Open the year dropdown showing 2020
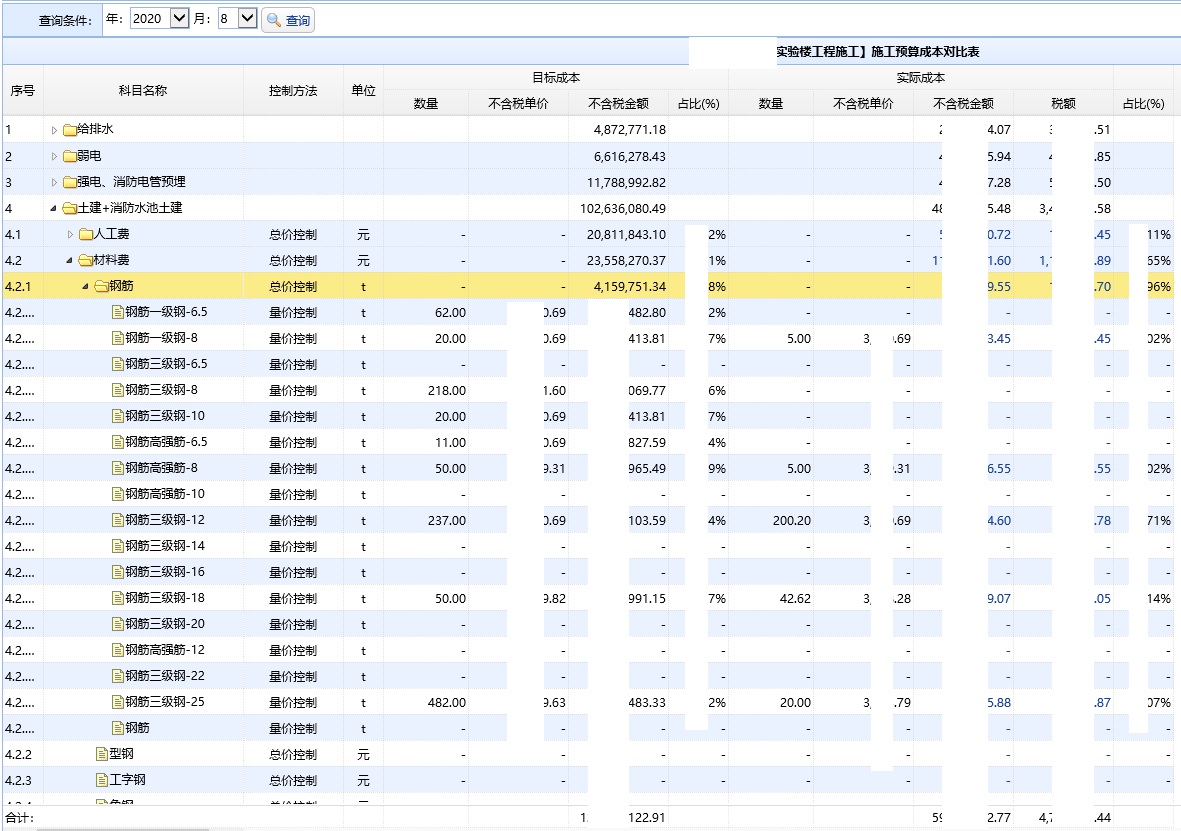This screenshot has width=1181, height=831. [179, 18]
